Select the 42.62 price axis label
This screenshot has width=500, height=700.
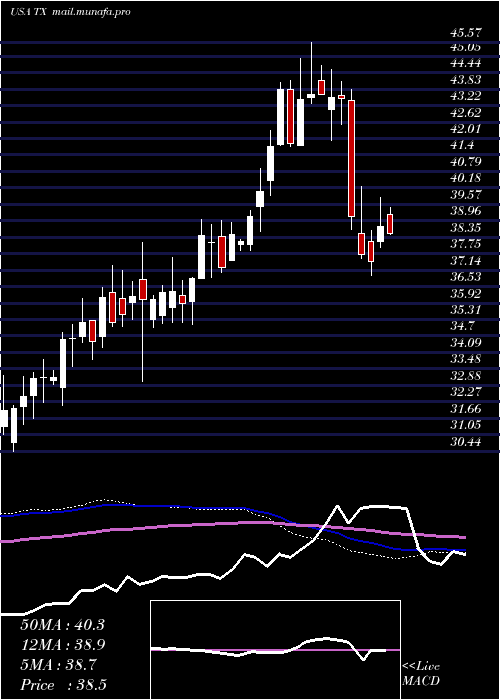(465, 112)
